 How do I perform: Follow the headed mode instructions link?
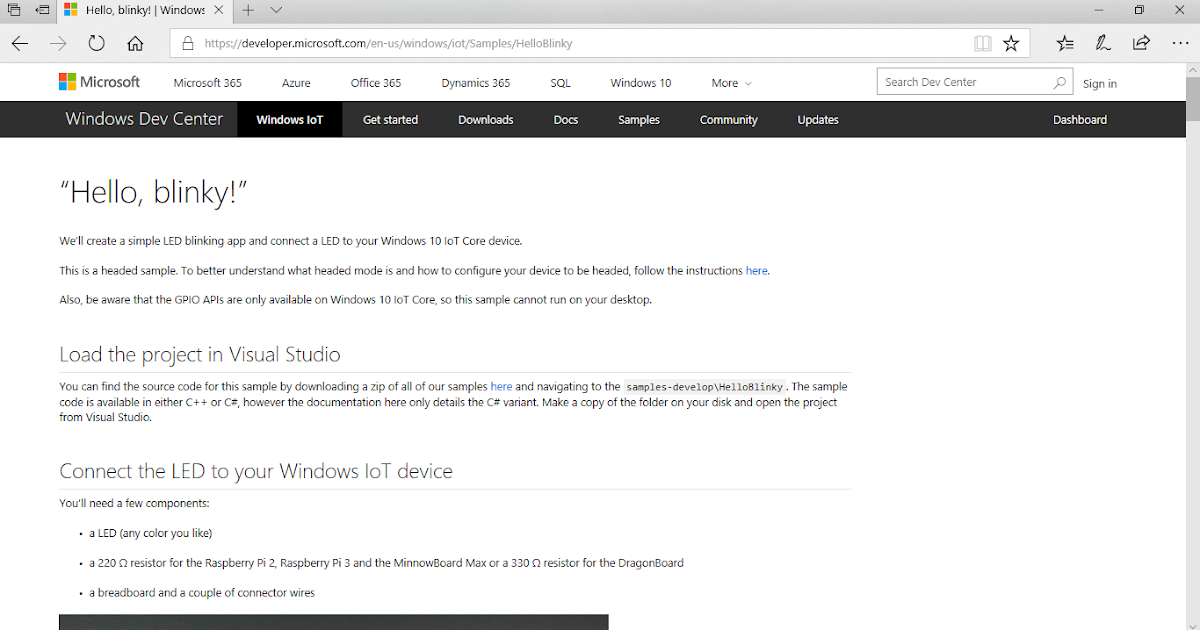[x=757, y=270]
